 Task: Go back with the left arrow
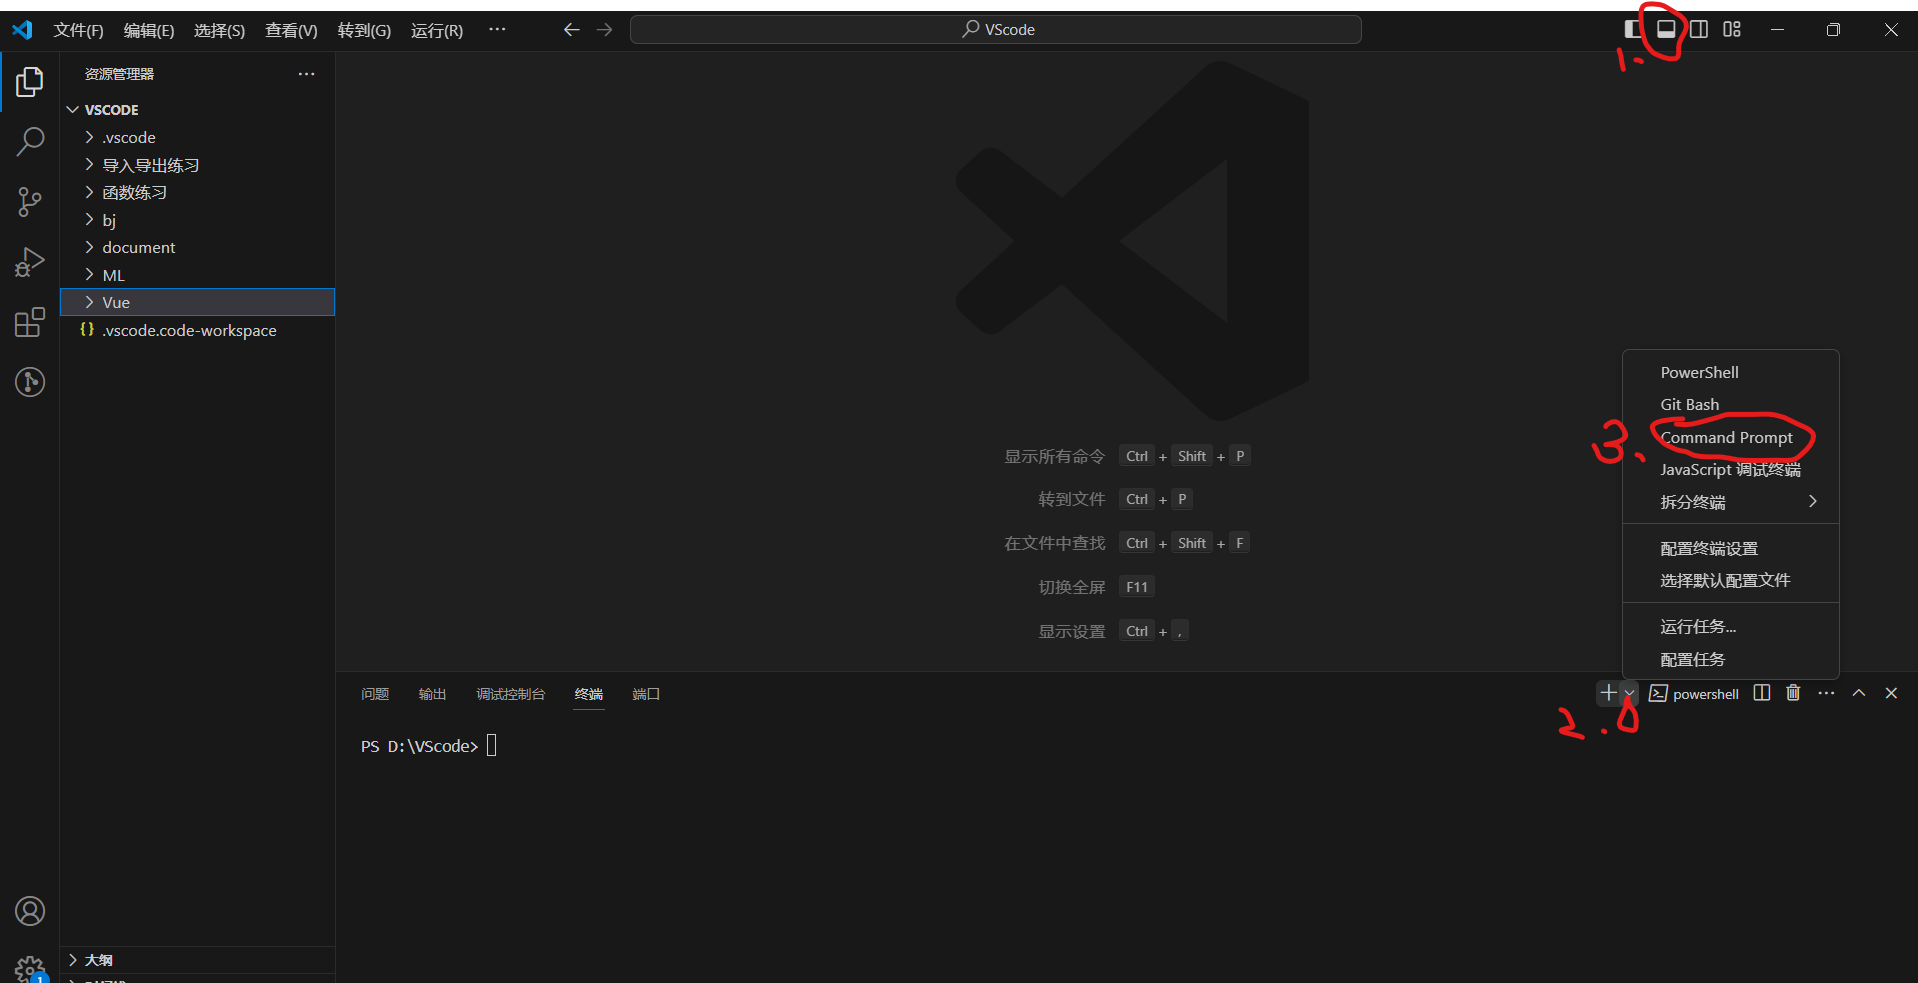(x=571, y=30)
